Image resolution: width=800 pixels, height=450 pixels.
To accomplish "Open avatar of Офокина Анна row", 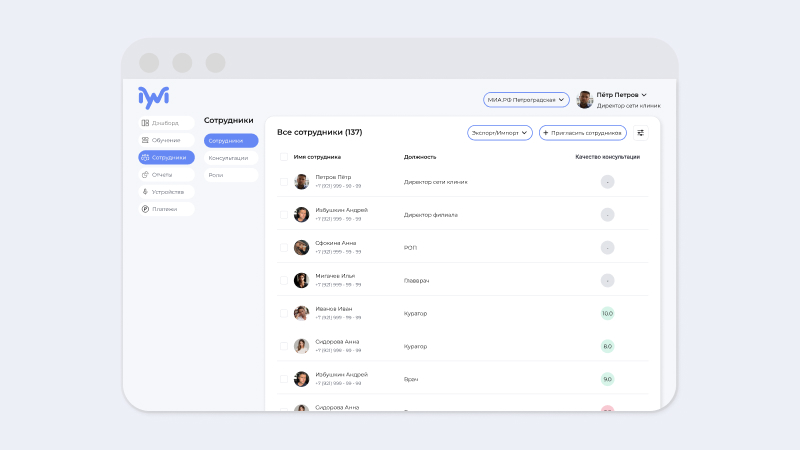I will coord(302,247).
